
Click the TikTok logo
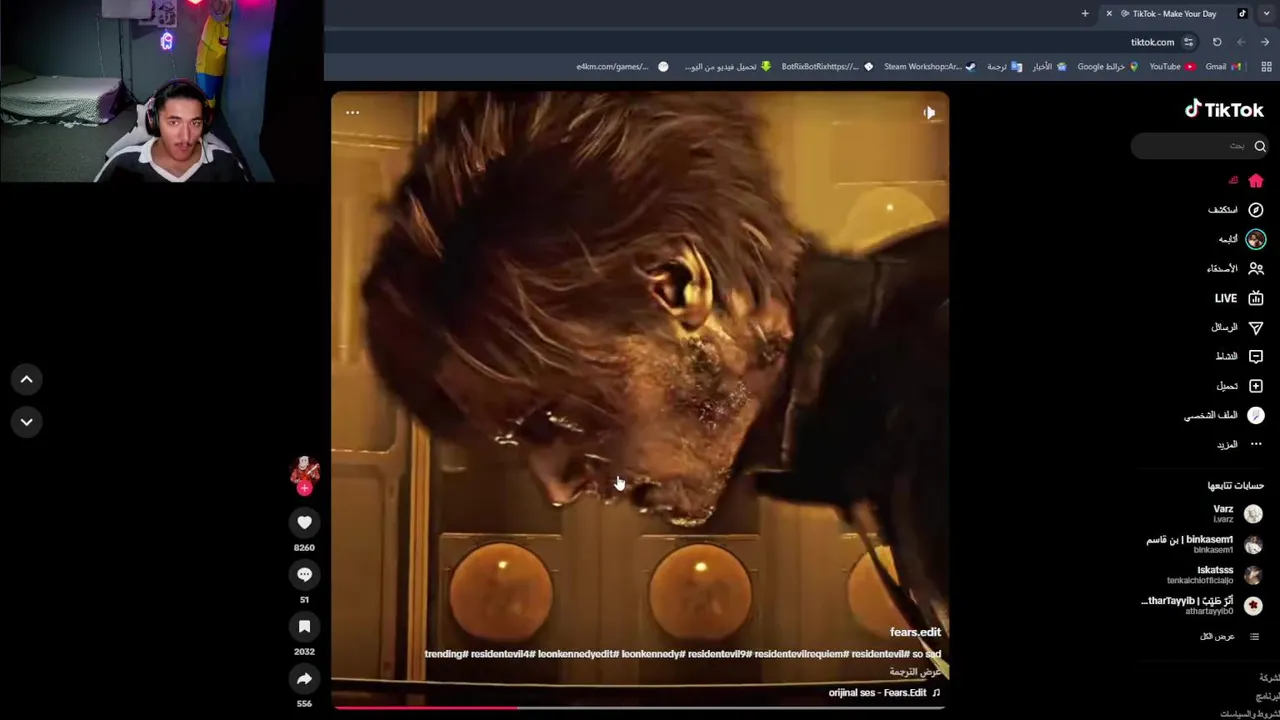pos(1224,110)
